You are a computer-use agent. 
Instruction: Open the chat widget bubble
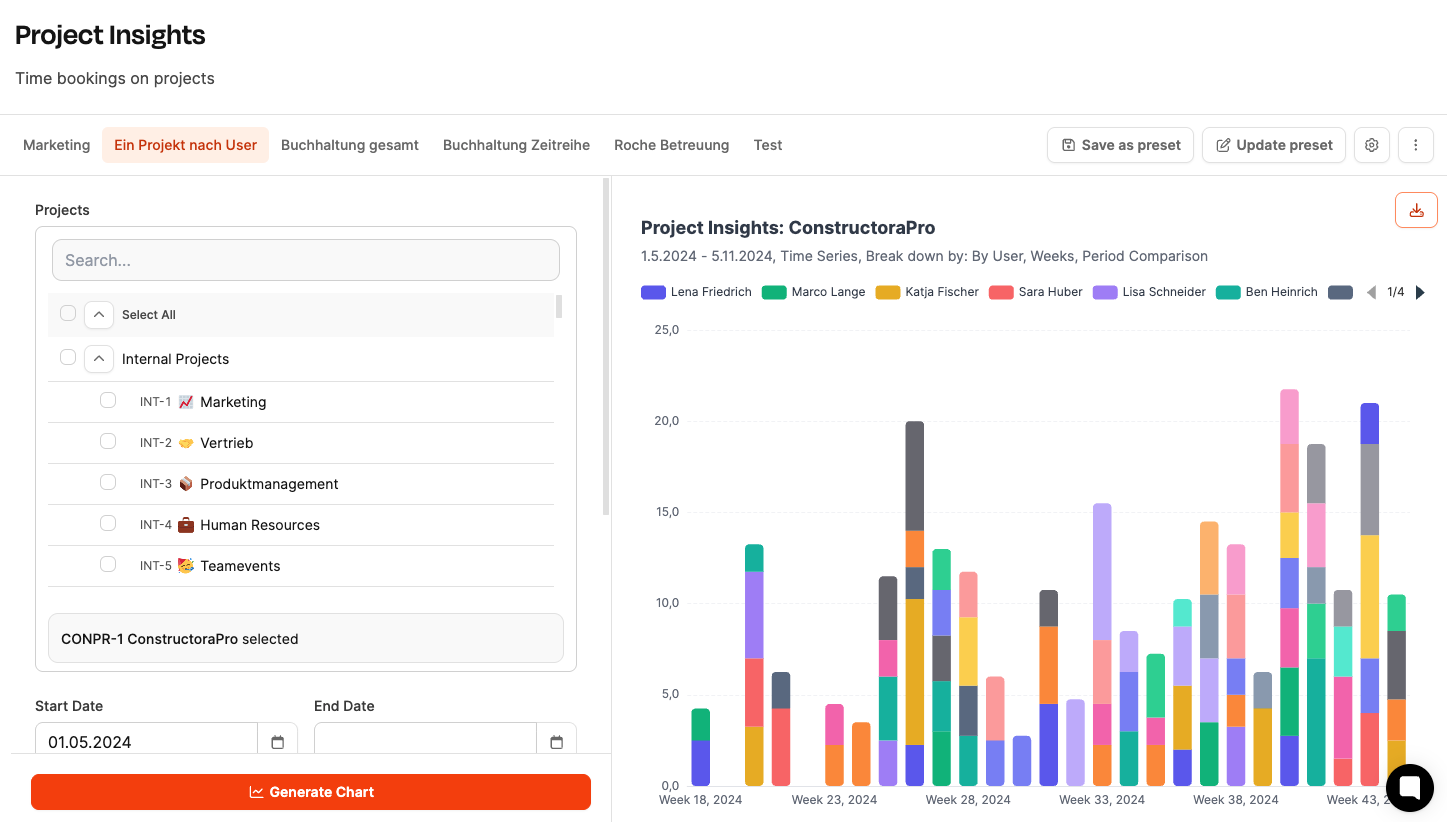1410,787
